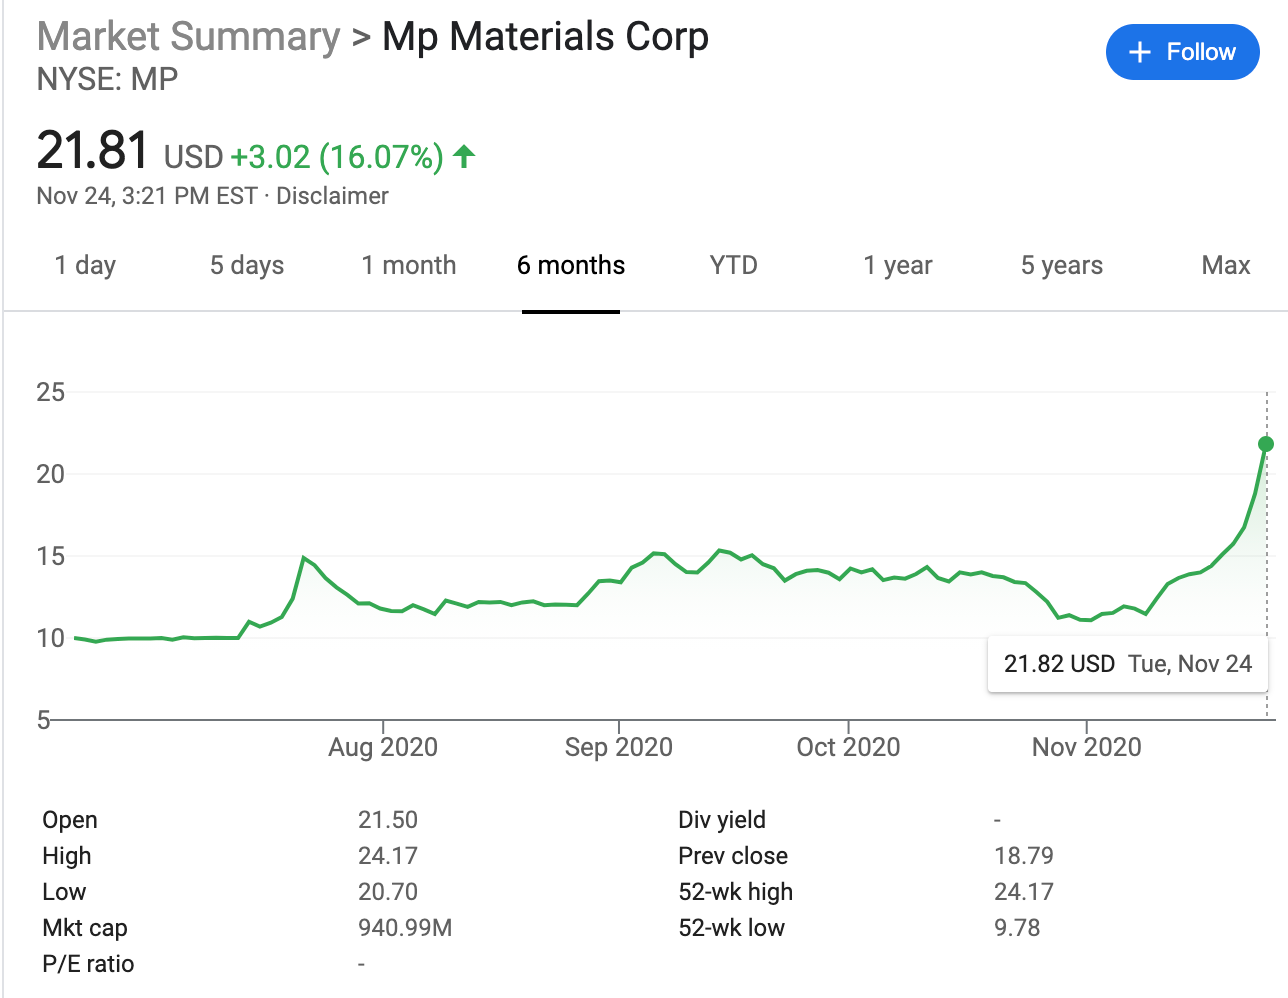Click the Oct 2020 axis label
Viewport: 1288px width, 998px height.
(848, 747)
